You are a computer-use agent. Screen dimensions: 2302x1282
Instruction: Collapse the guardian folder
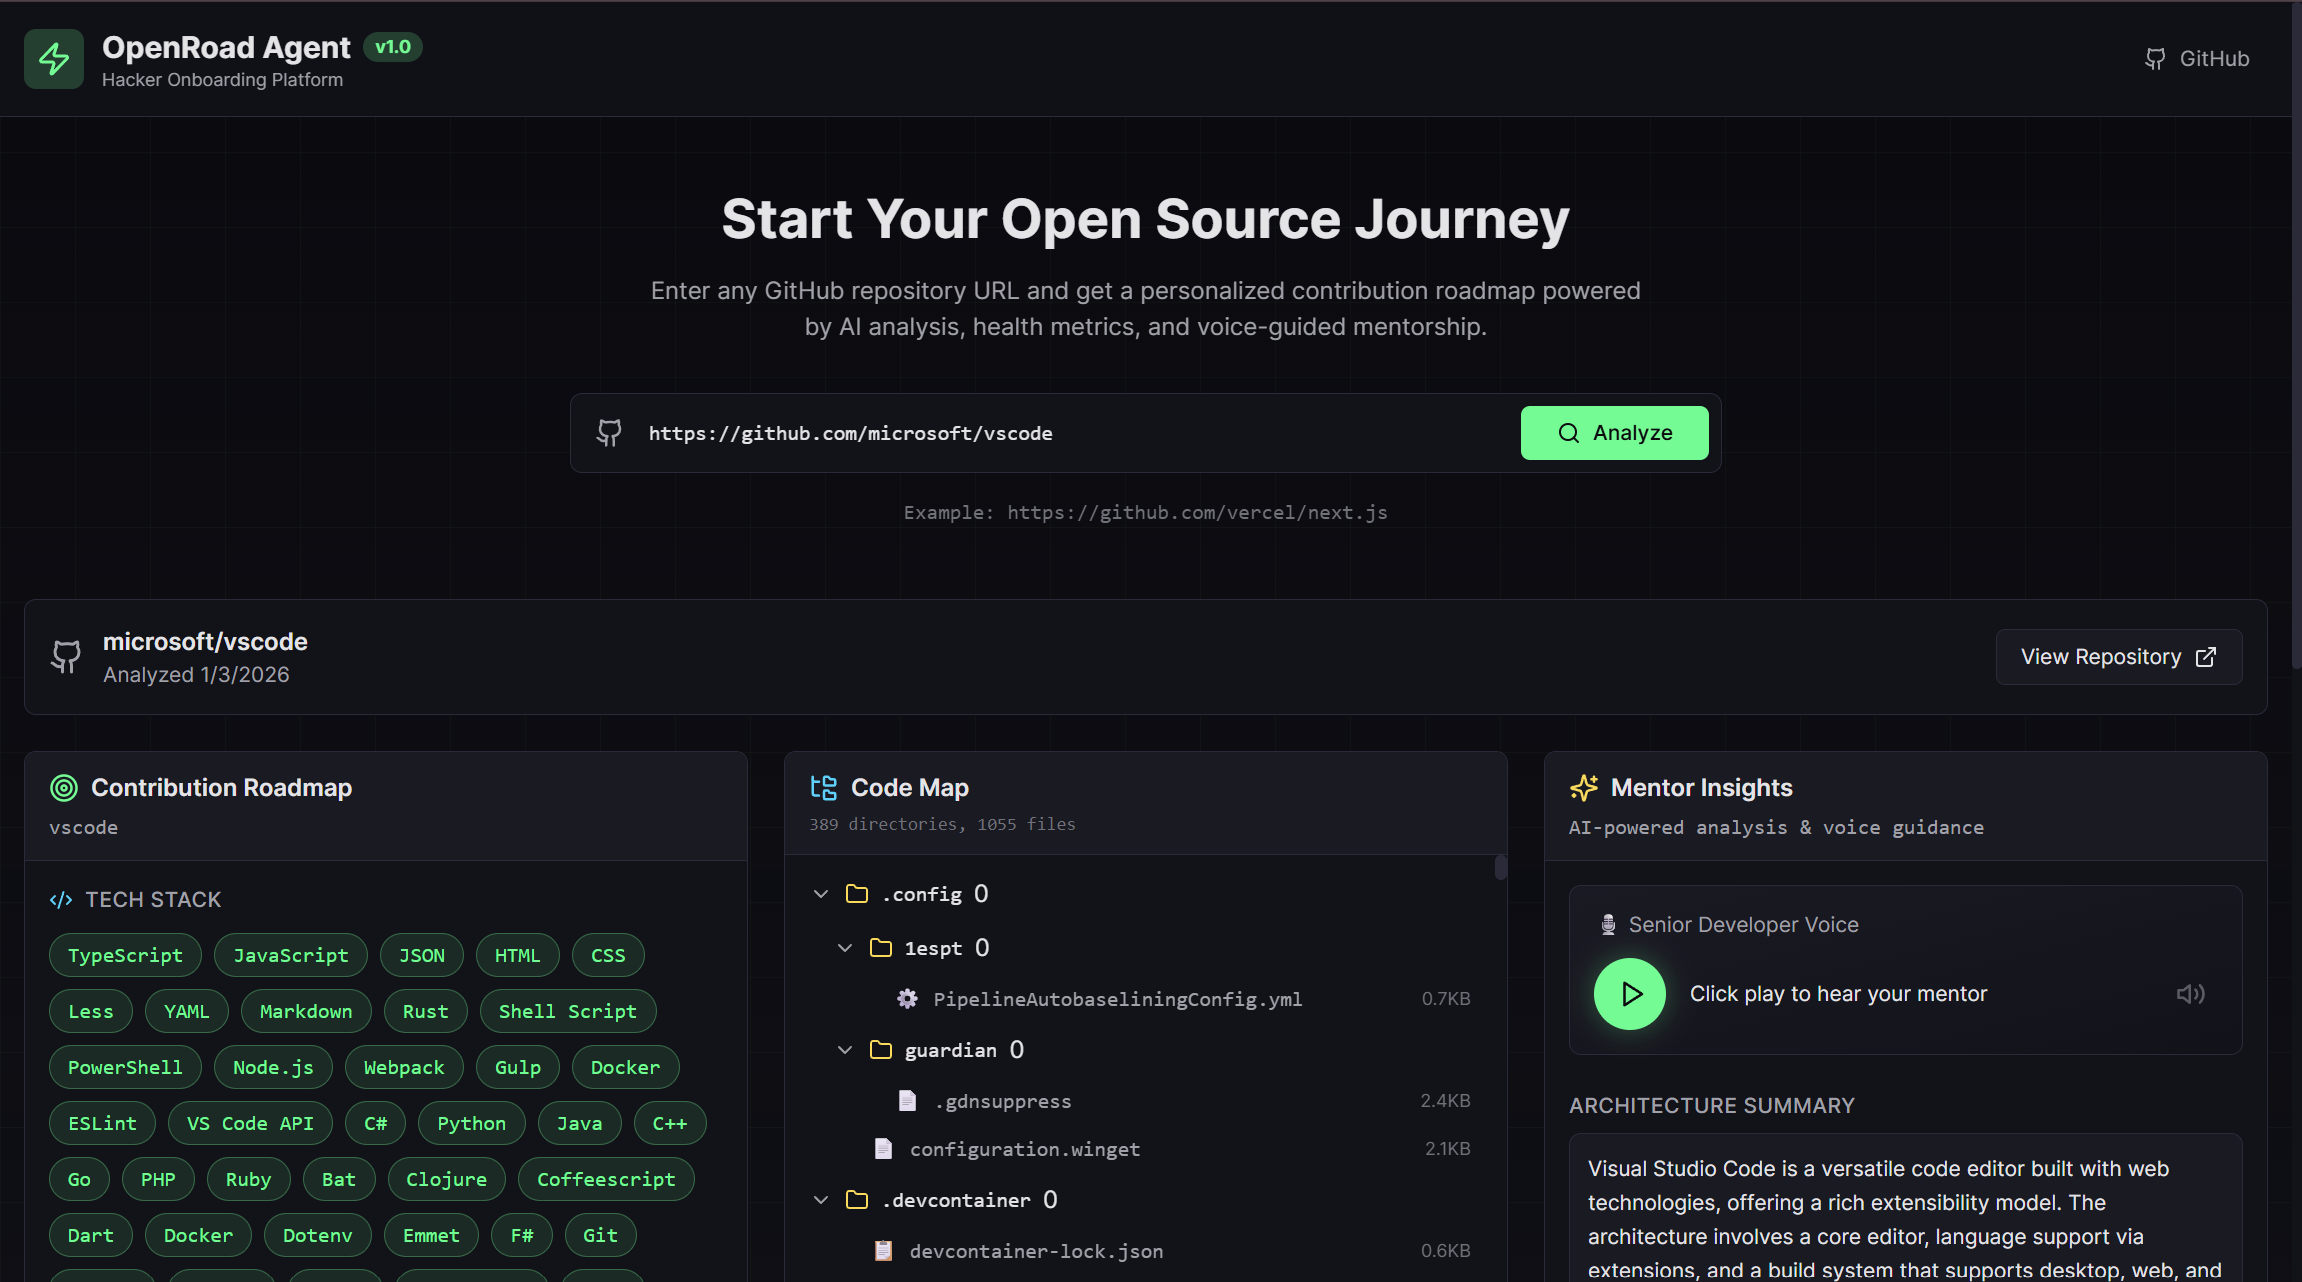coord(845,1050)
